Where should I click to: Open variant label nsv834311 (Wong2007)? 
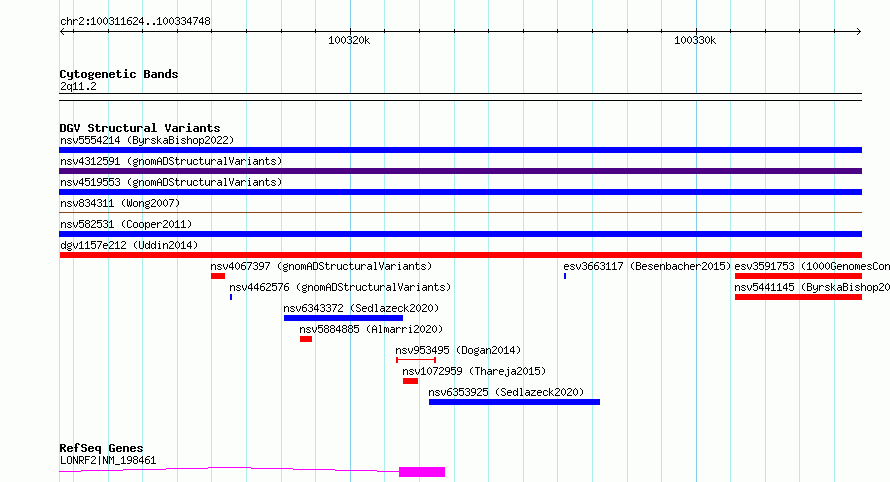pos(120,203)
